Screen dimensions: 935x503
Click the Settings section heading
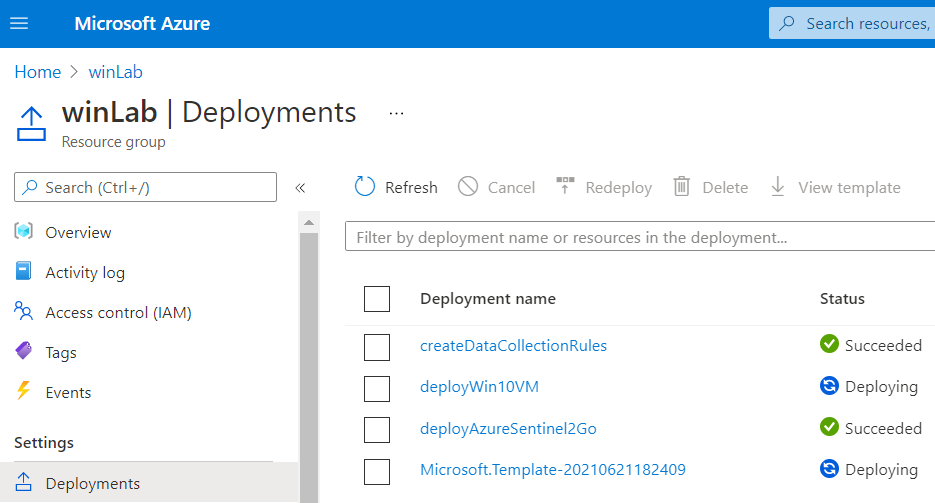point(44,443)
